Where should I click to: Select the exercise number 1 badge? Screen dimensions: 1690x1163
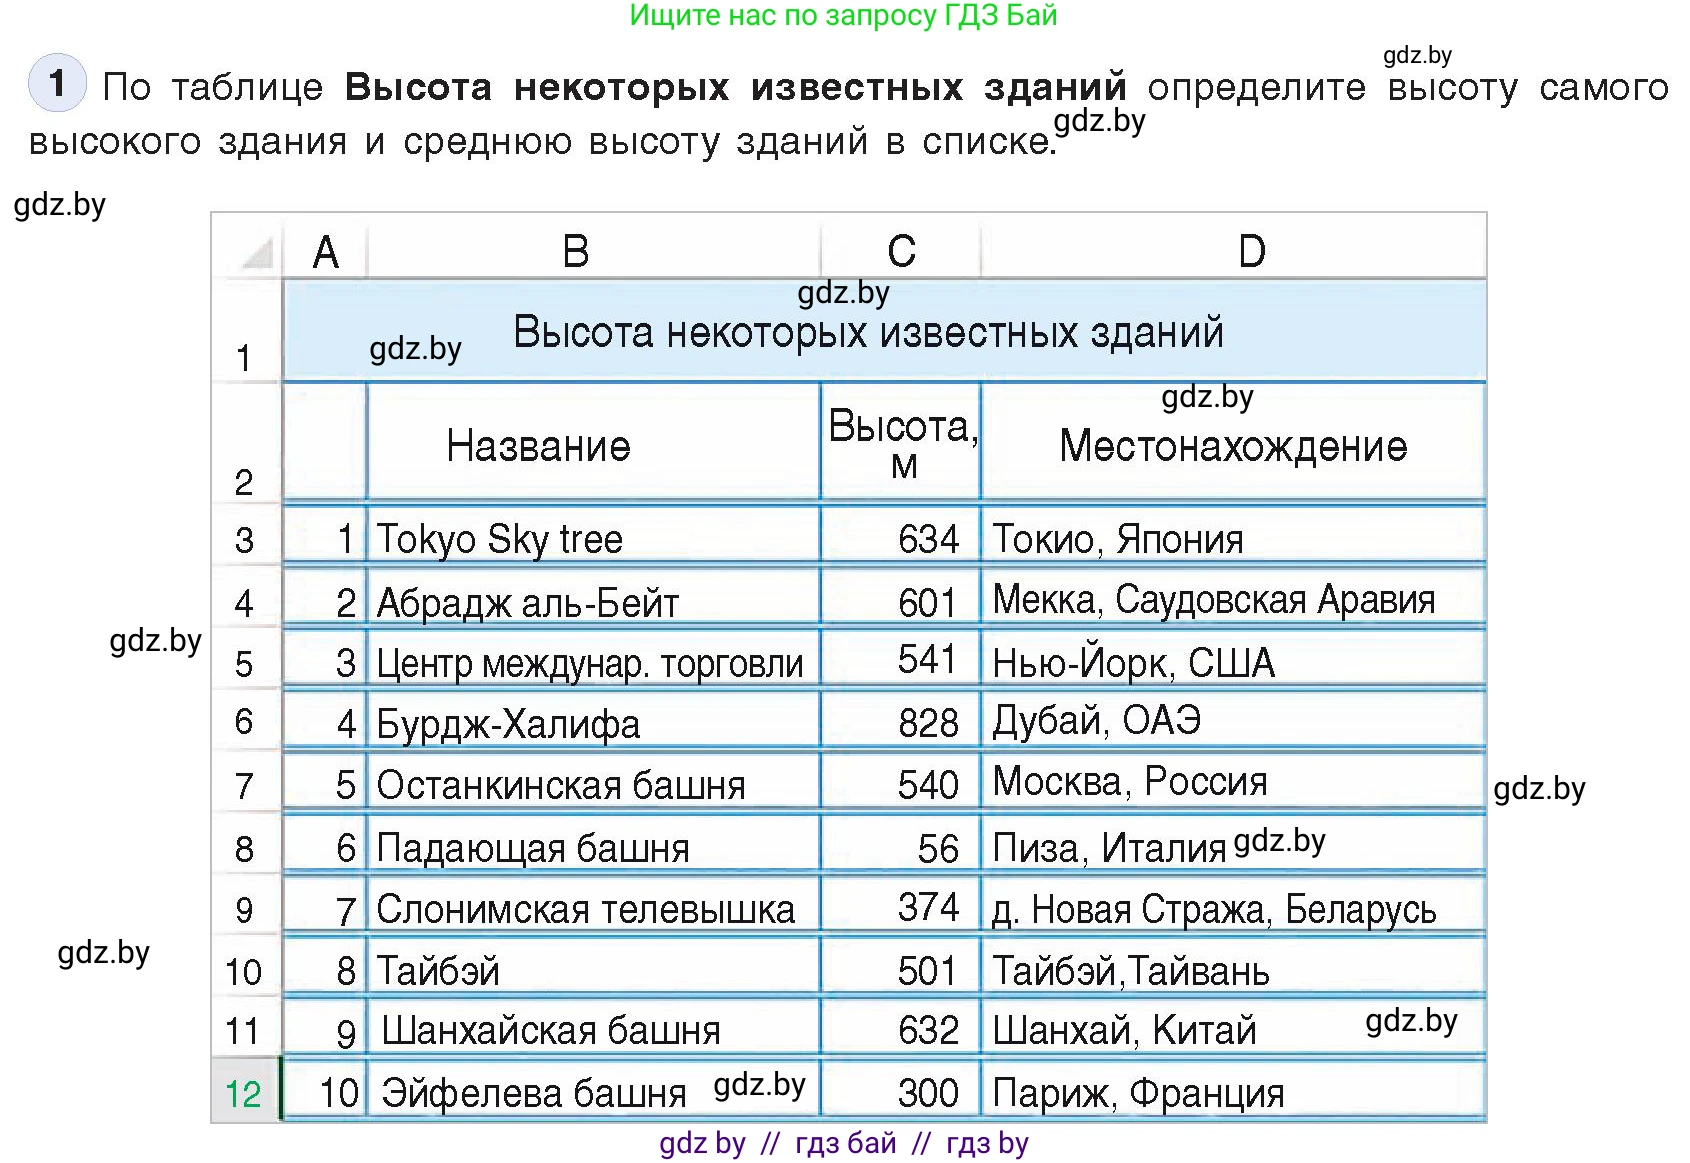[57, 84]
